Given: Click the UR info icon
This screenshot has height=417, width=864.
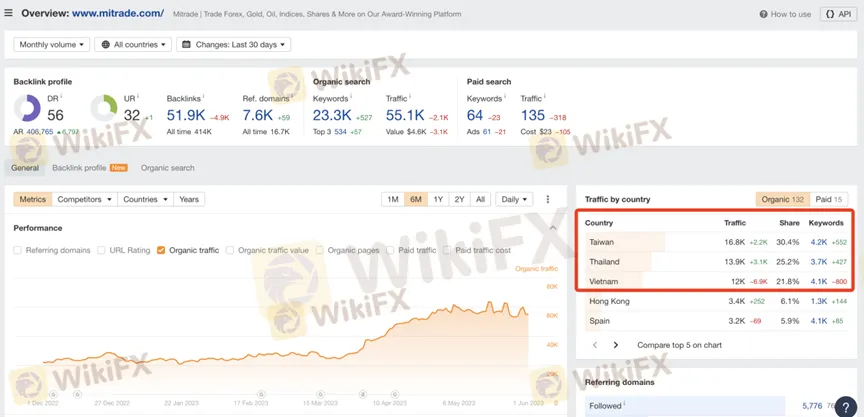Looking at the screenshot, I should tap(138, 97).
